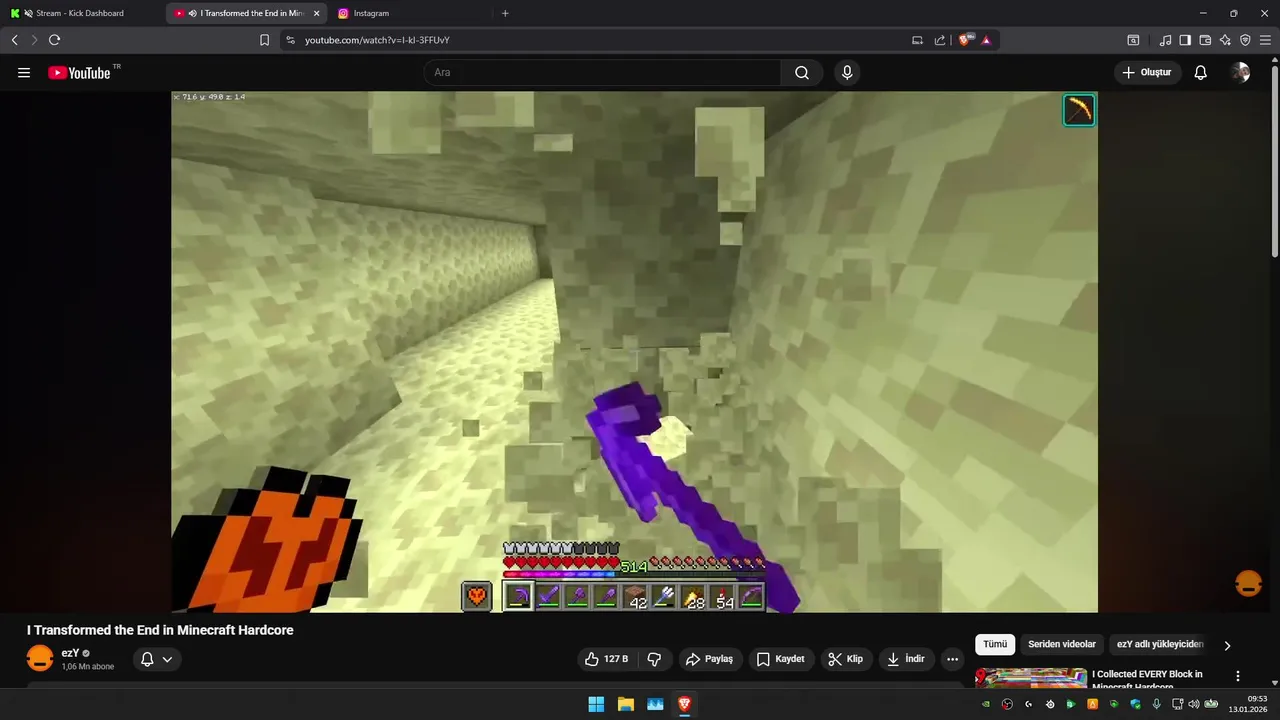Screen dimensions: 1280x720
Task: Open the account avatar menu
Action: [x=1241, y=73]
